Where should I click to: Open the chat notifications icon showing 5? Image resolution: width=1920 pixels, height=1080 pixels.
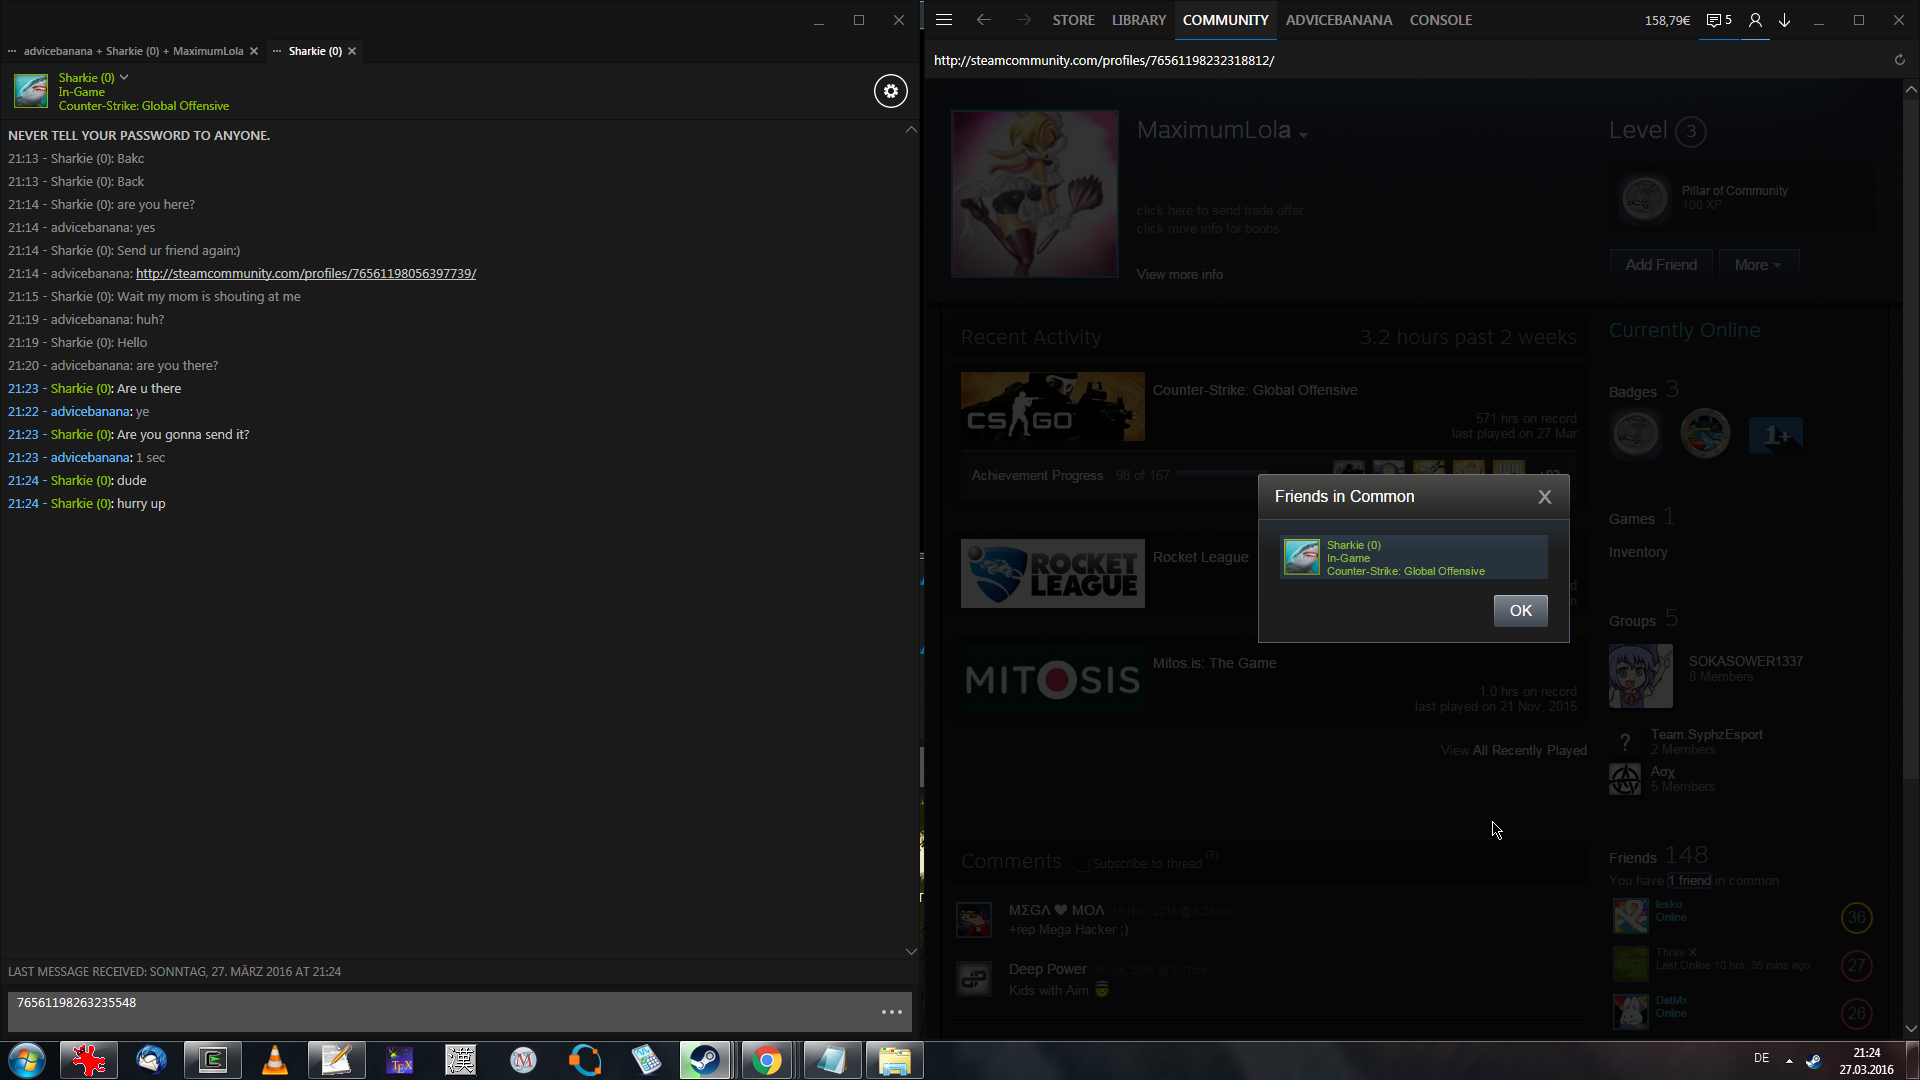[1718, 20]
